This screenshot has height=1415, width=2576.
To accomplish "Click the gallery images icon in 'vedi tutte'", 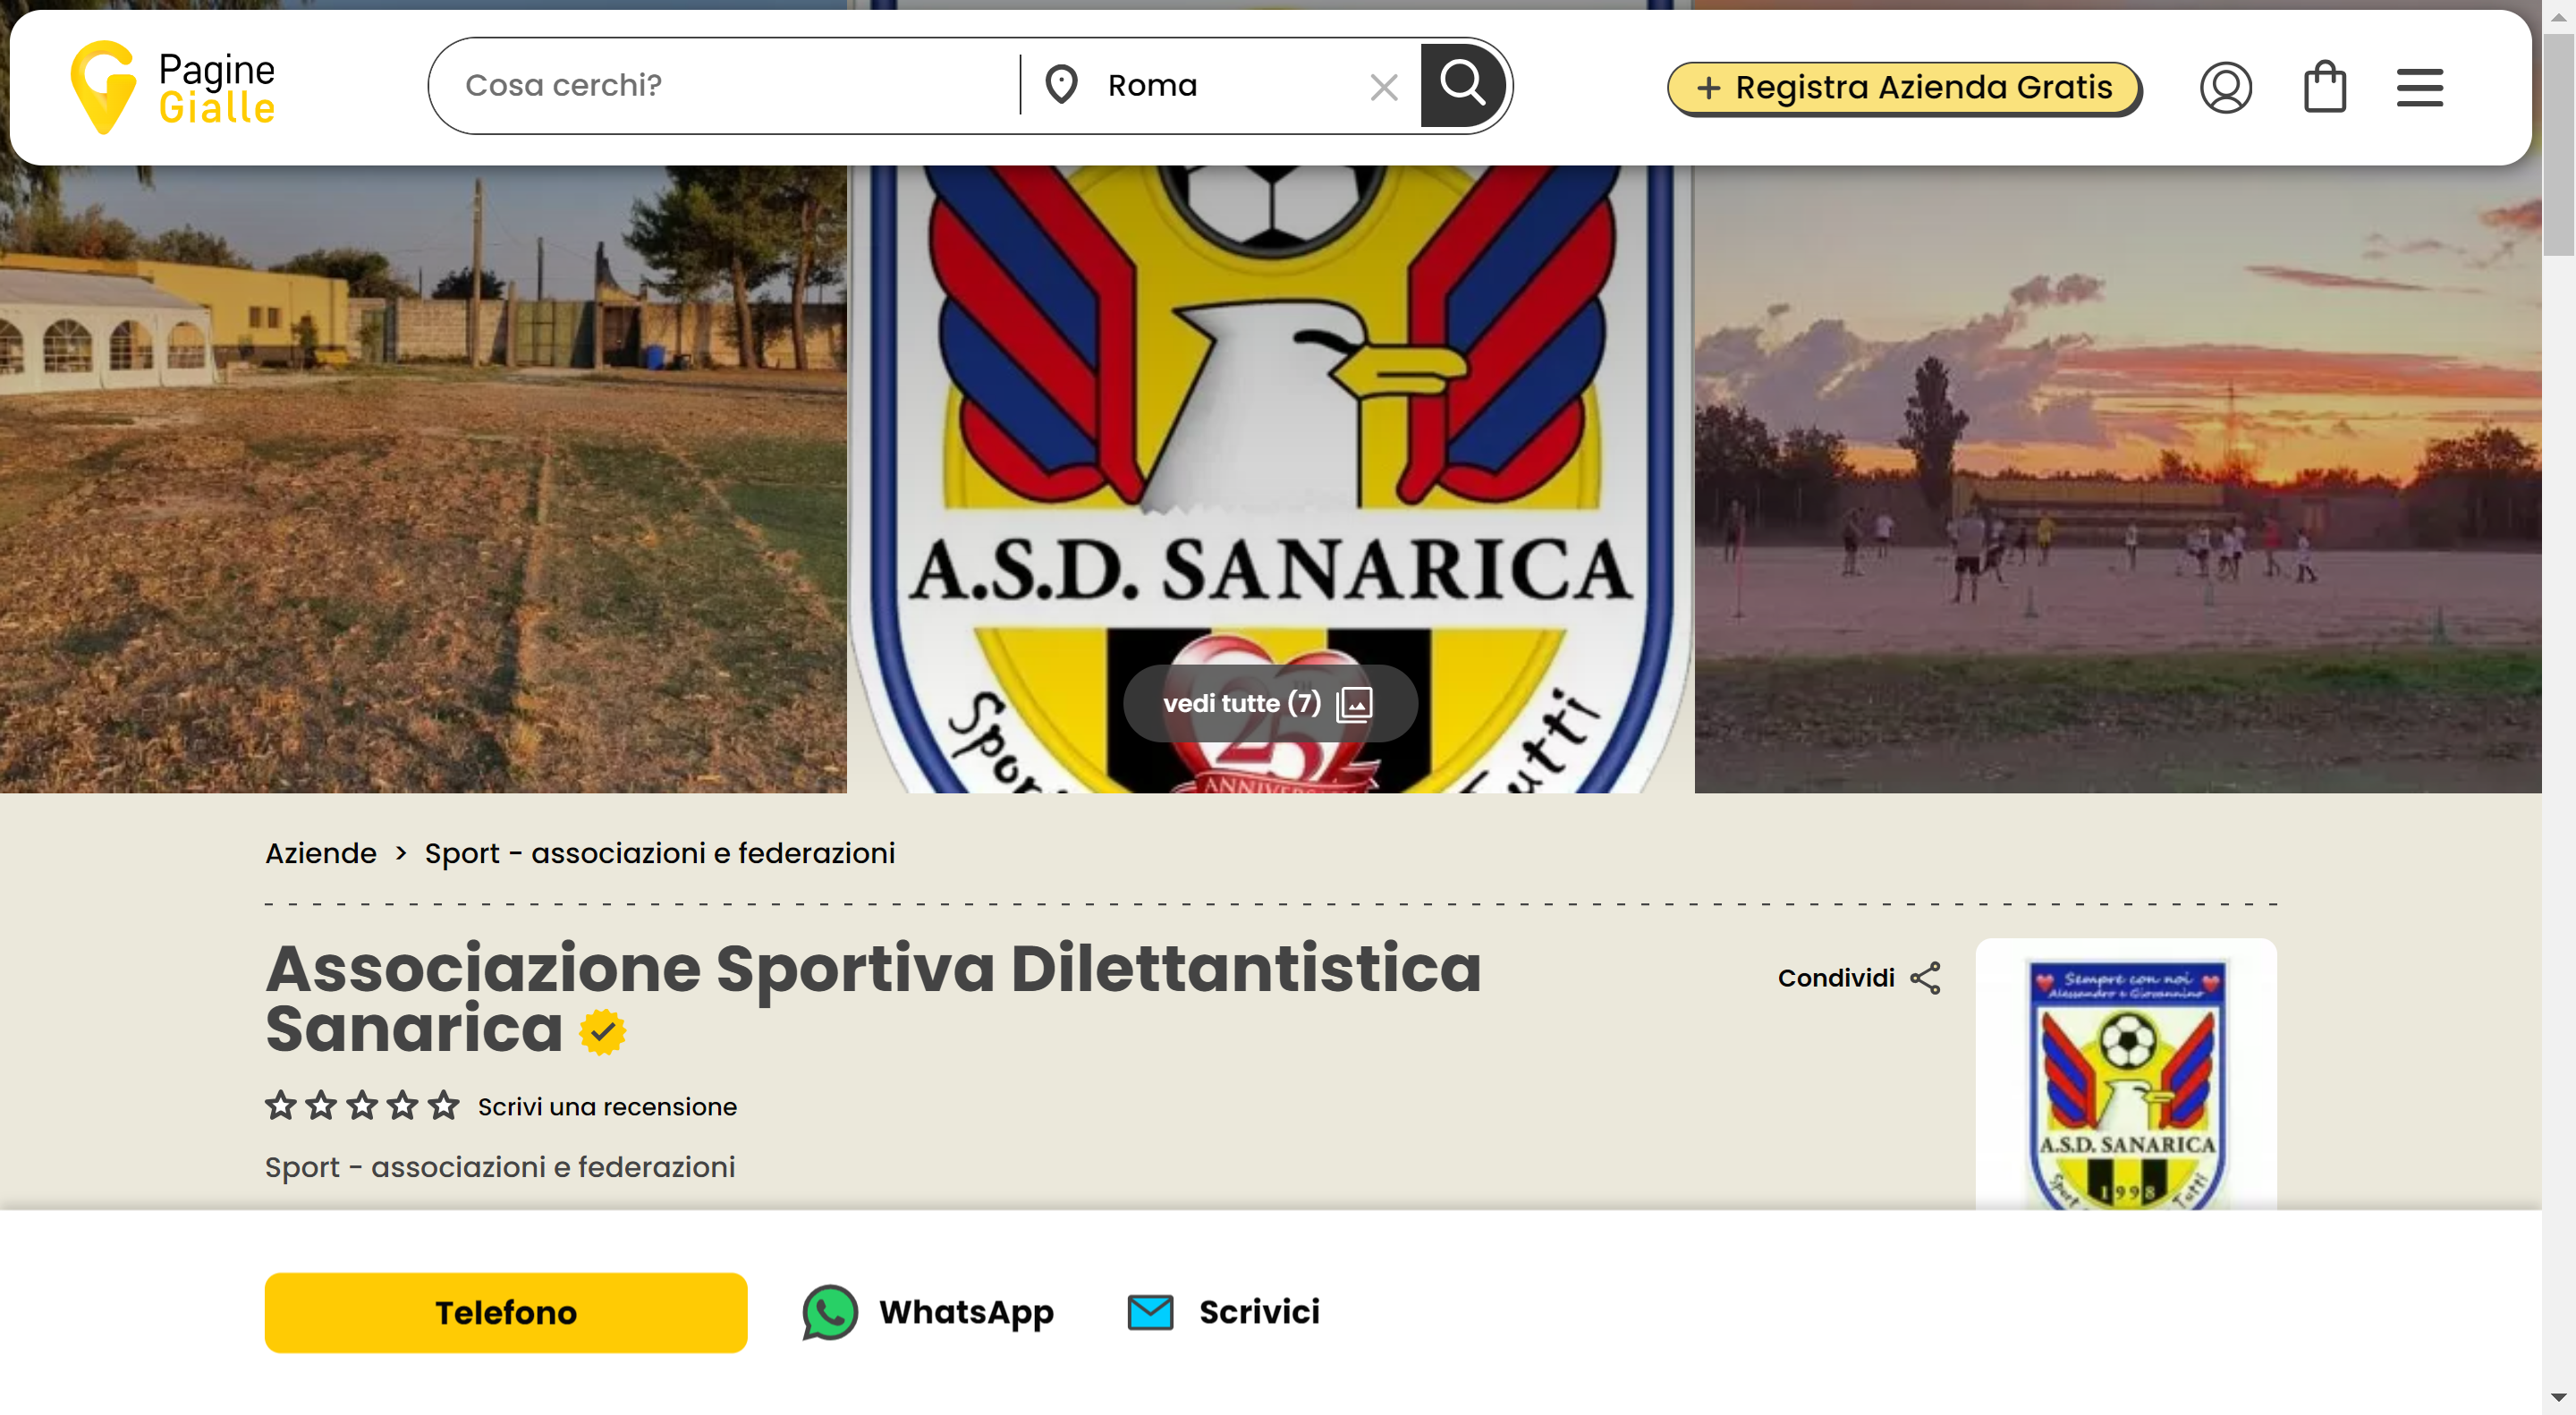I will point(1354,704).
